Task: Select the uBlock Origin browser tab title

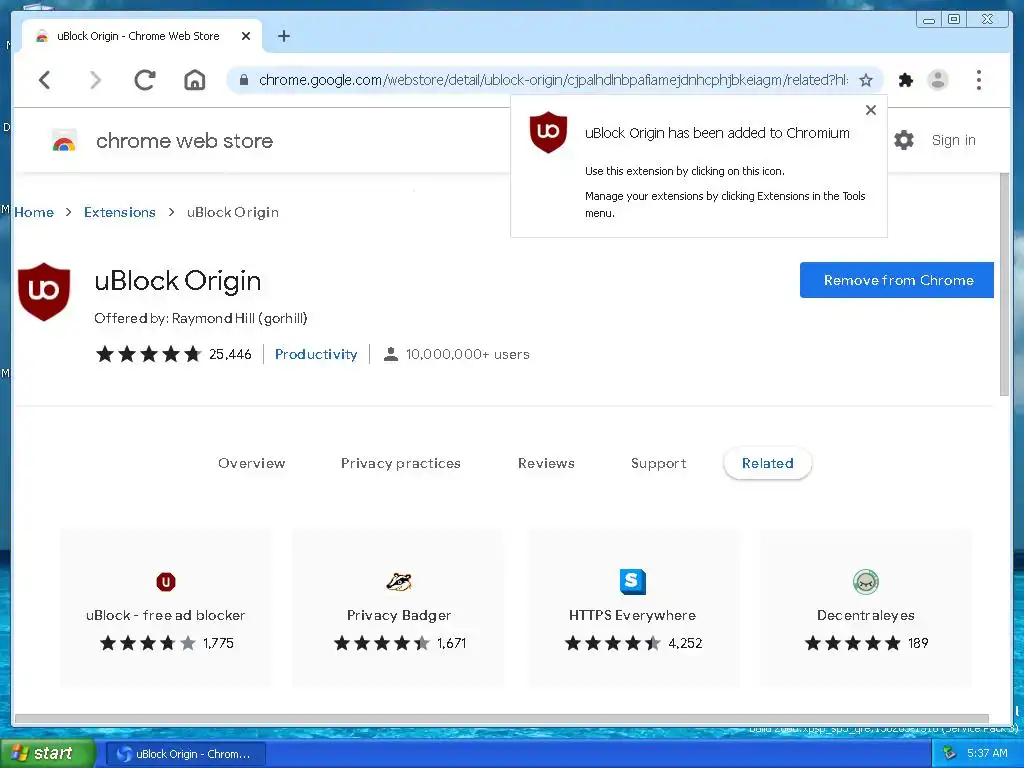Action: [x=138, y=37]
